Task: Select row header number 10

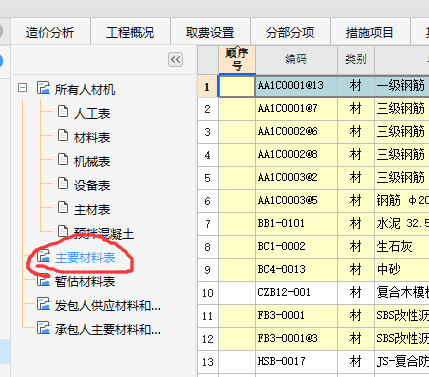Action: pyautogui.click(x=208, y=293)
